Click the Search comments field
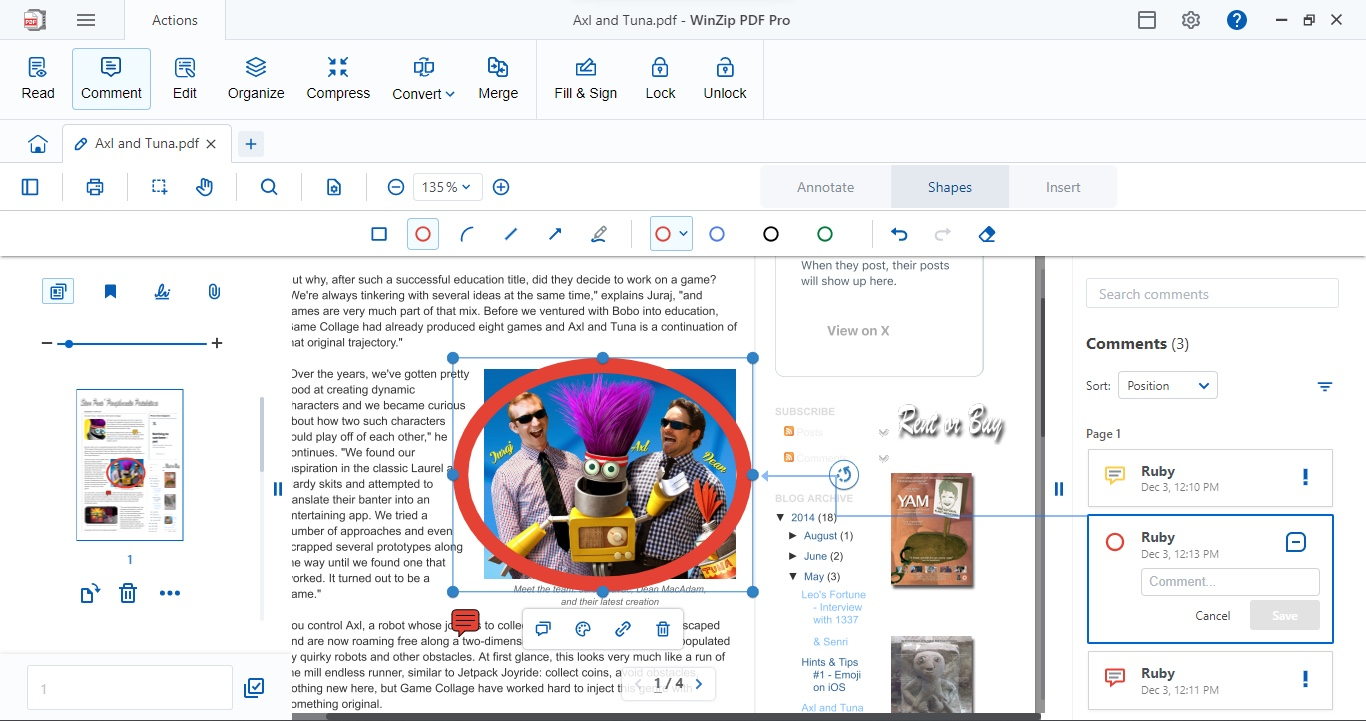This screenshot has height=721, width=1366. pyautogui.click(x=1212, y=294)
